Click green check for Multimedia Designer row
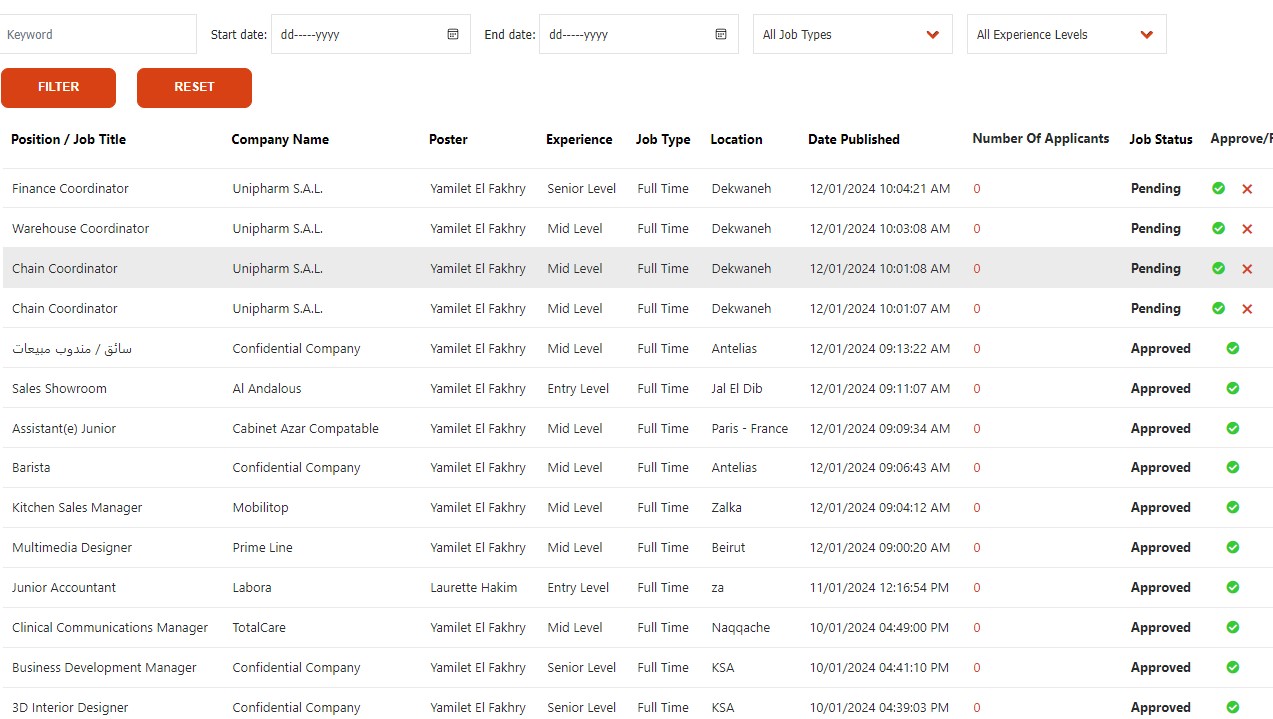The width and height of the screenshot is (1273, 719). (1233, 547)
